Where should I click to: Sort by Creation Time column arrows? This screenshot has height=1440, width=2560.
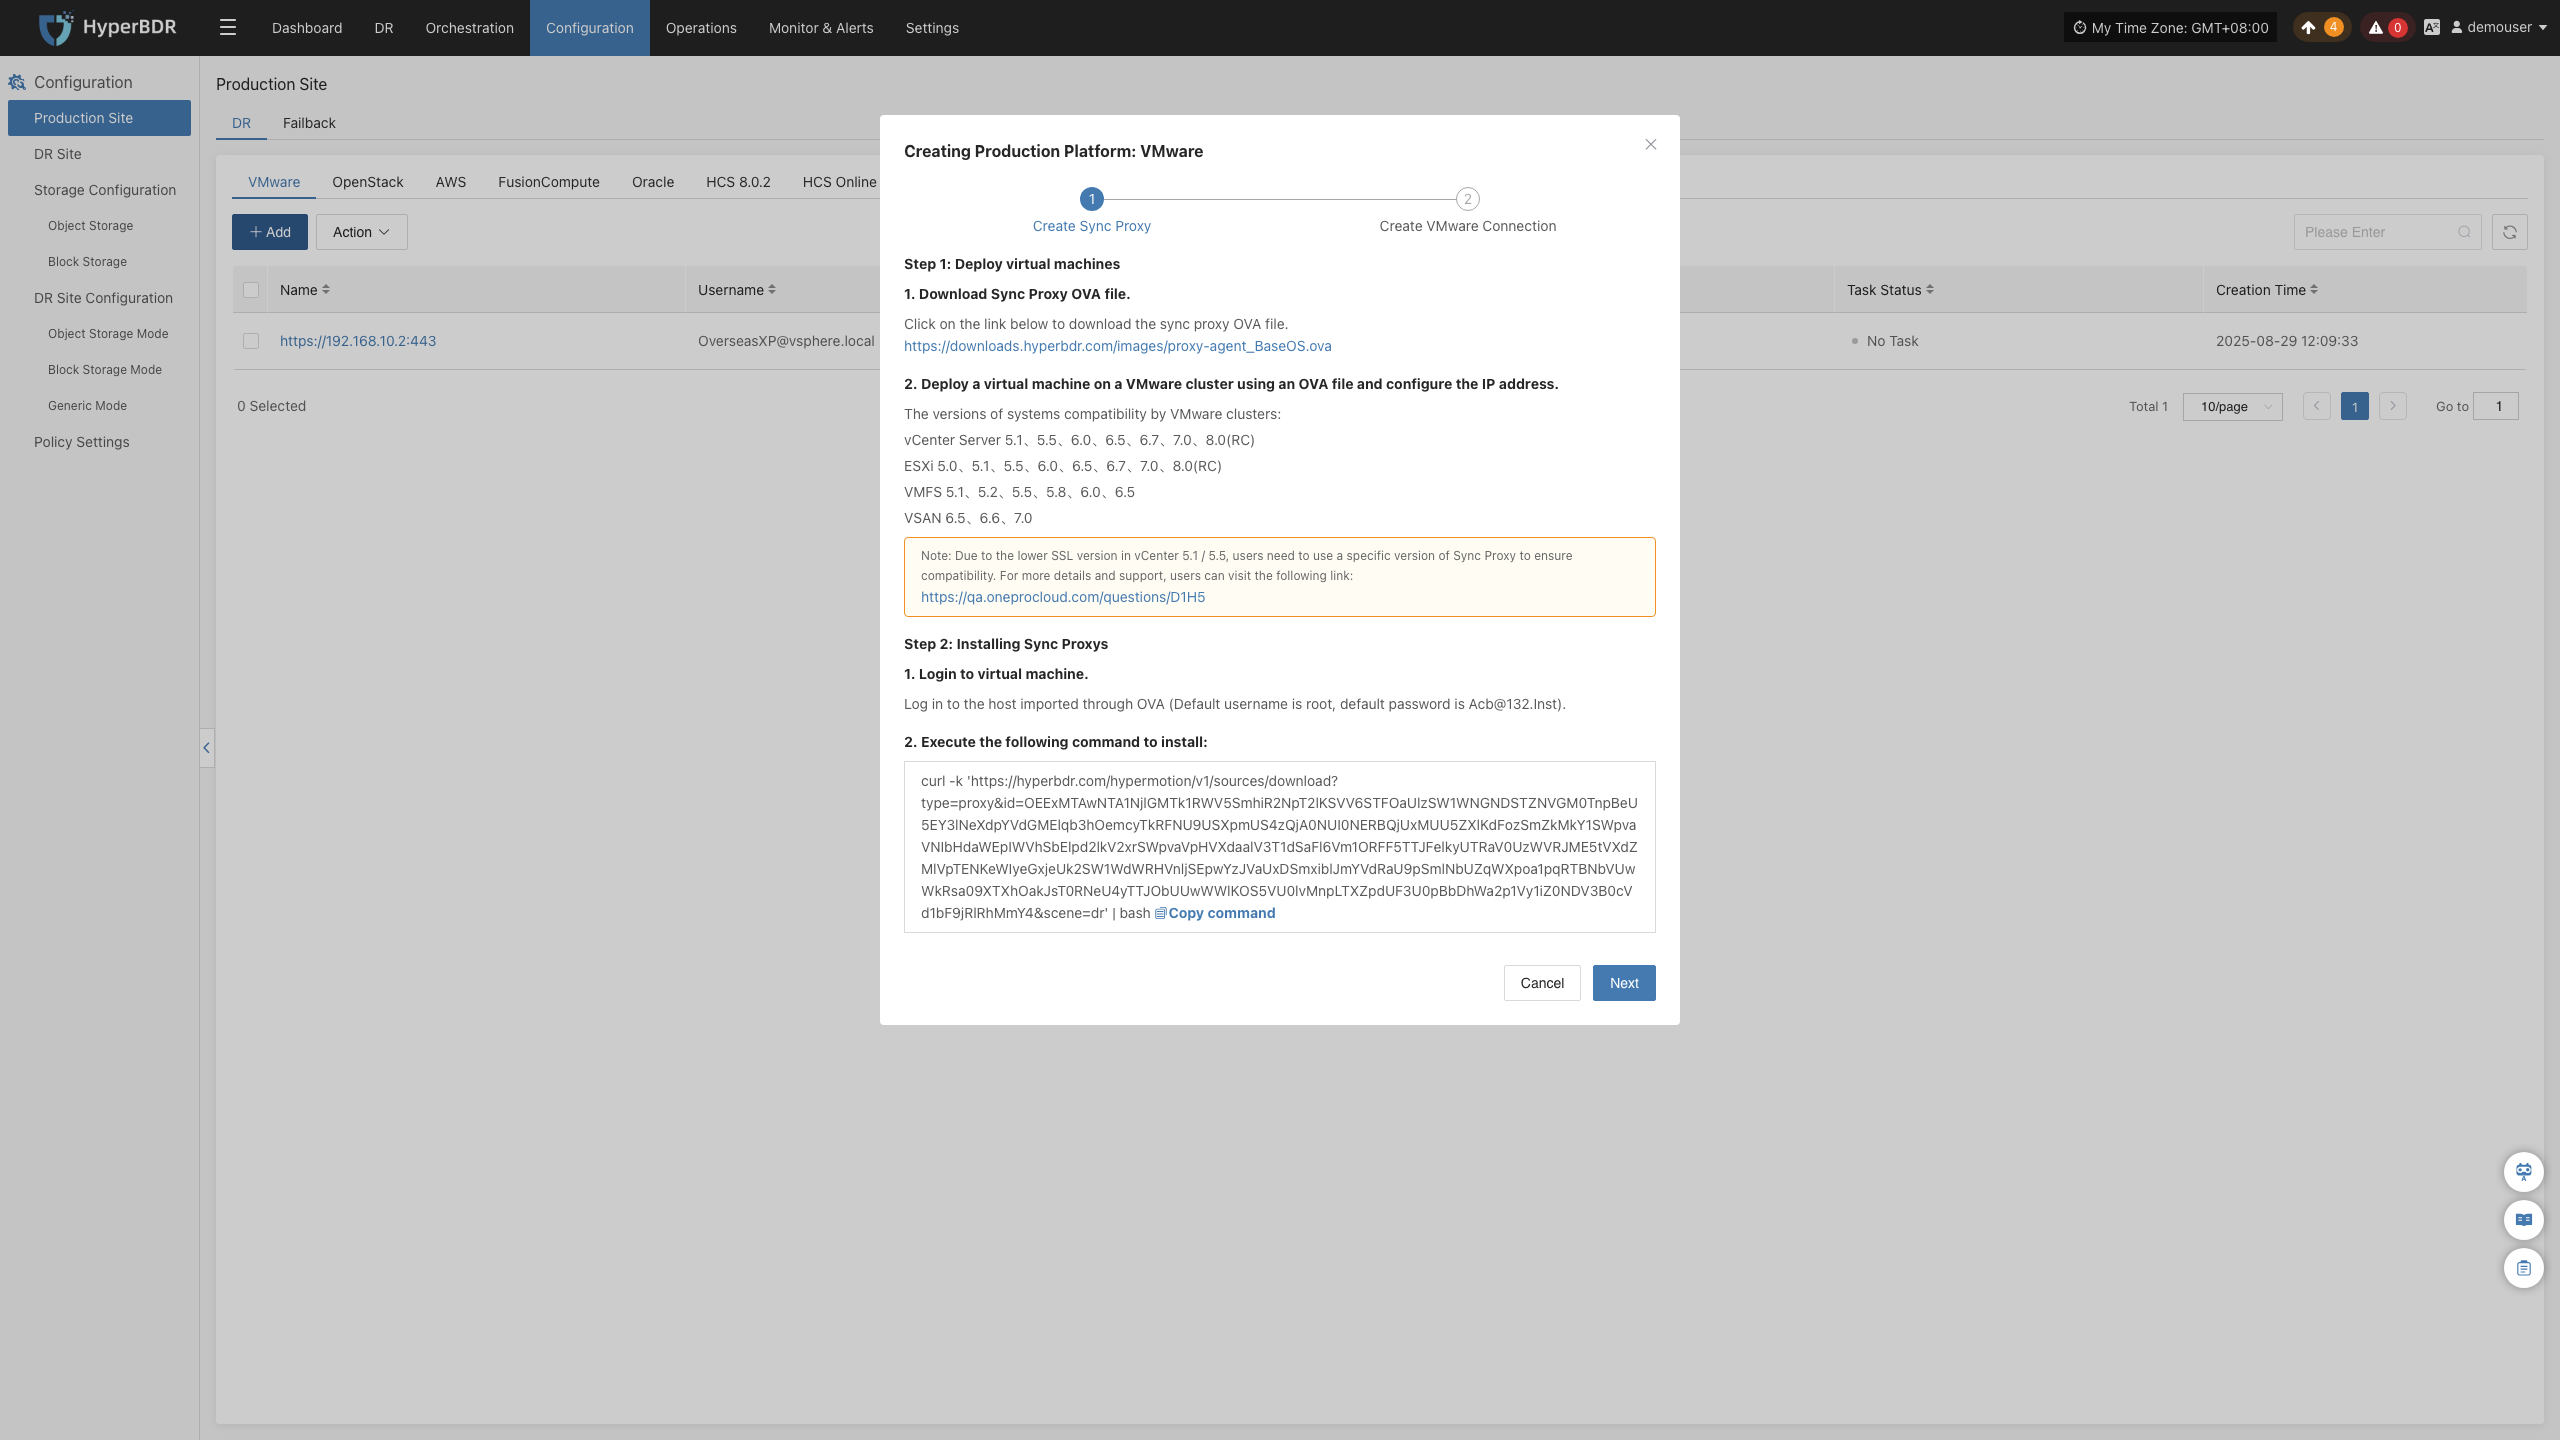(2314, 290)
